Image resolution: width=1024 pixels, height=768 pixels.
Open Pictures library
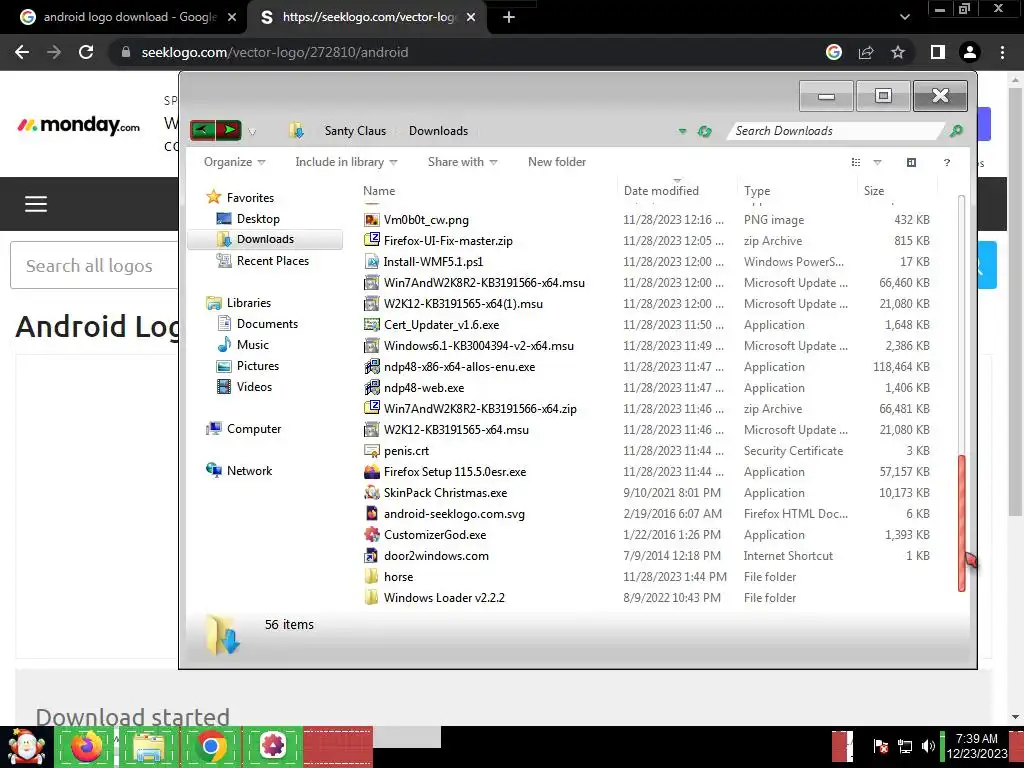coord(258,366)
